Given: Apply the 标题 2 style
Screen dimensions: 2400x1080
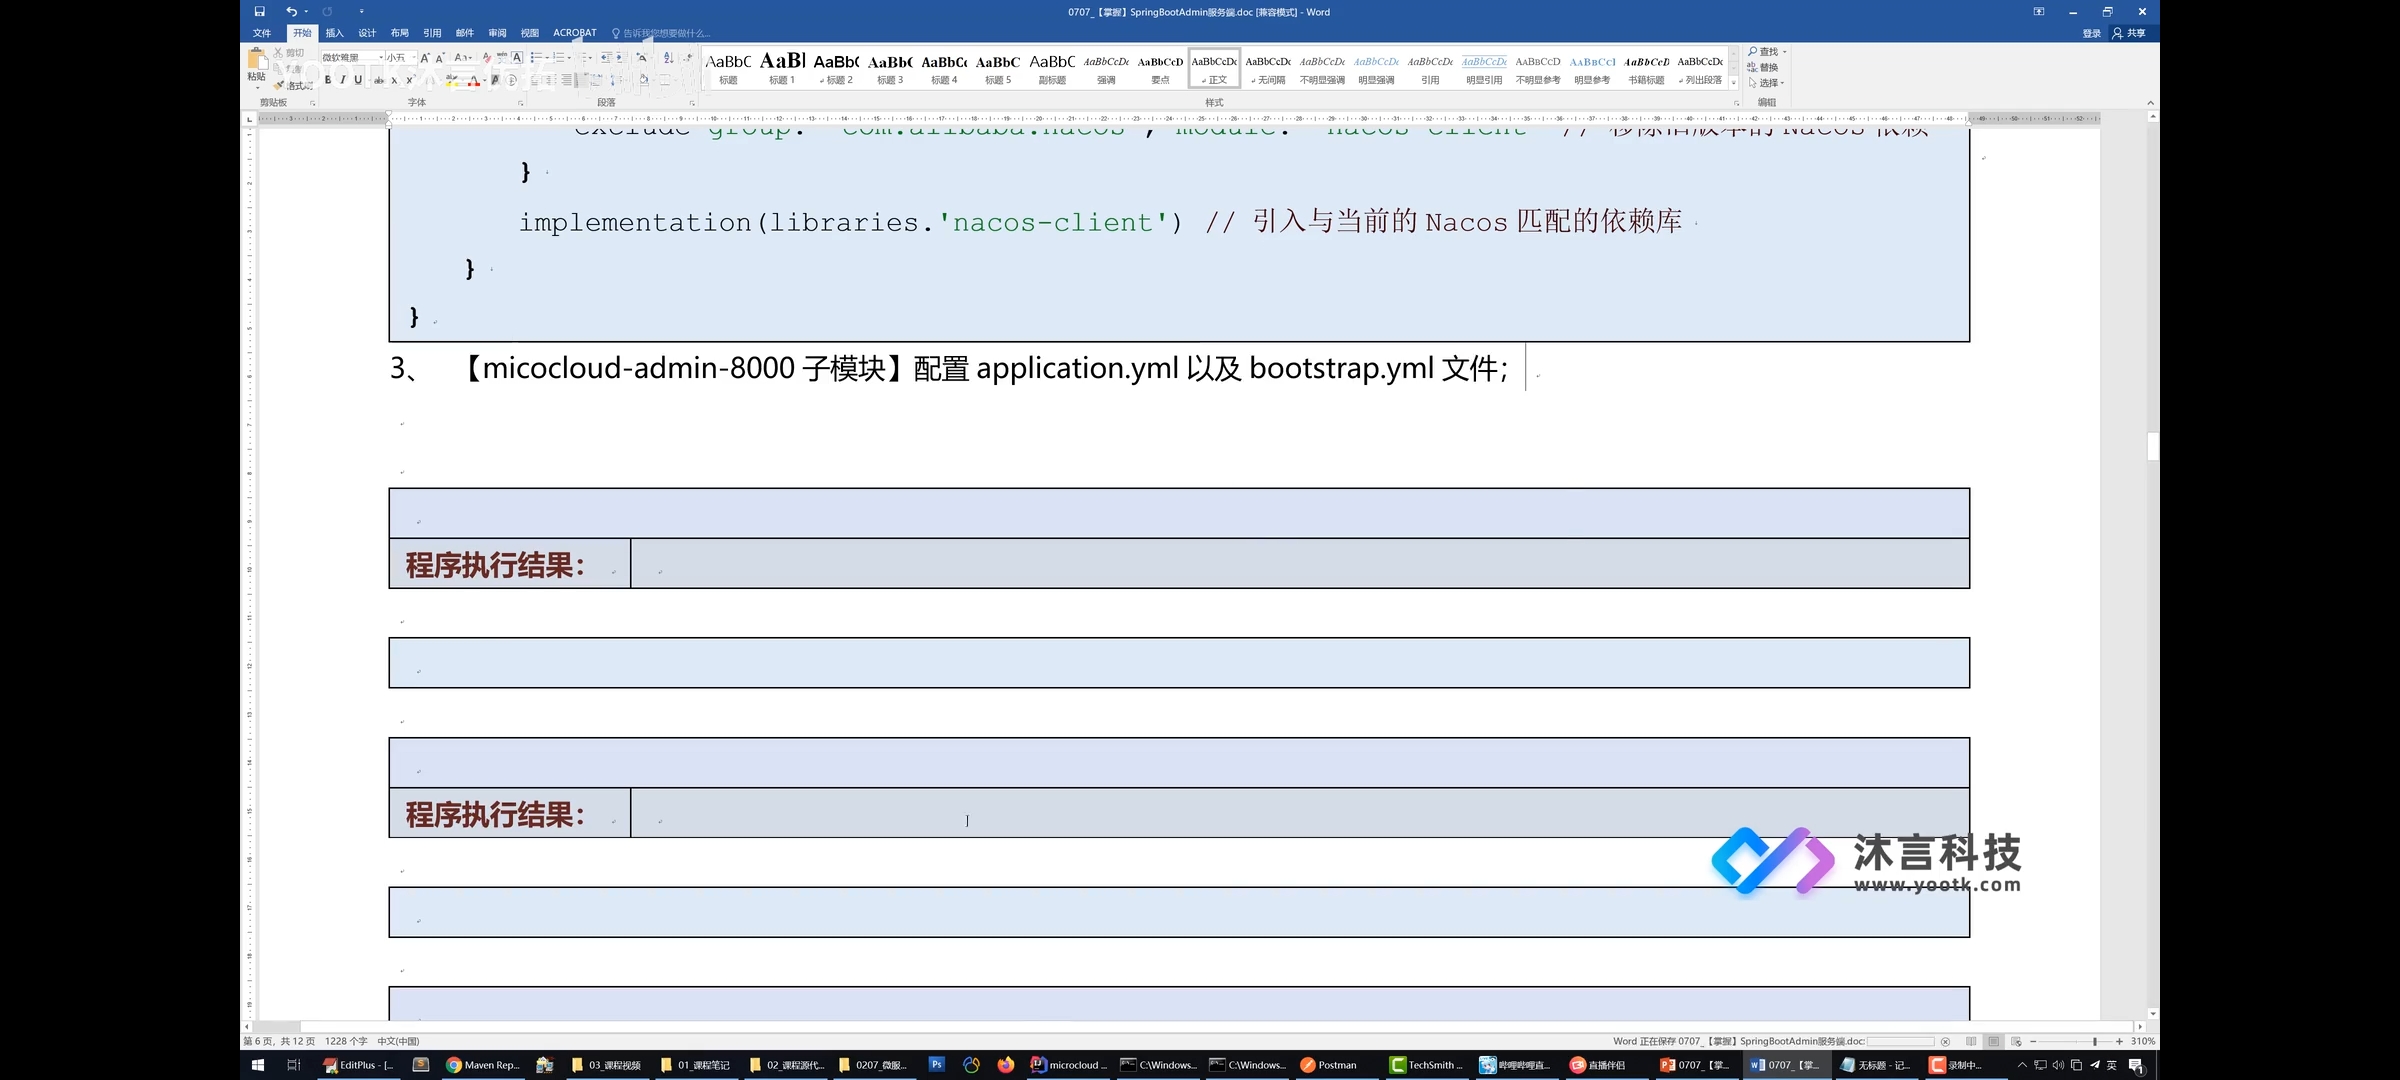Looking at the screenshot, I should [836, 68].
